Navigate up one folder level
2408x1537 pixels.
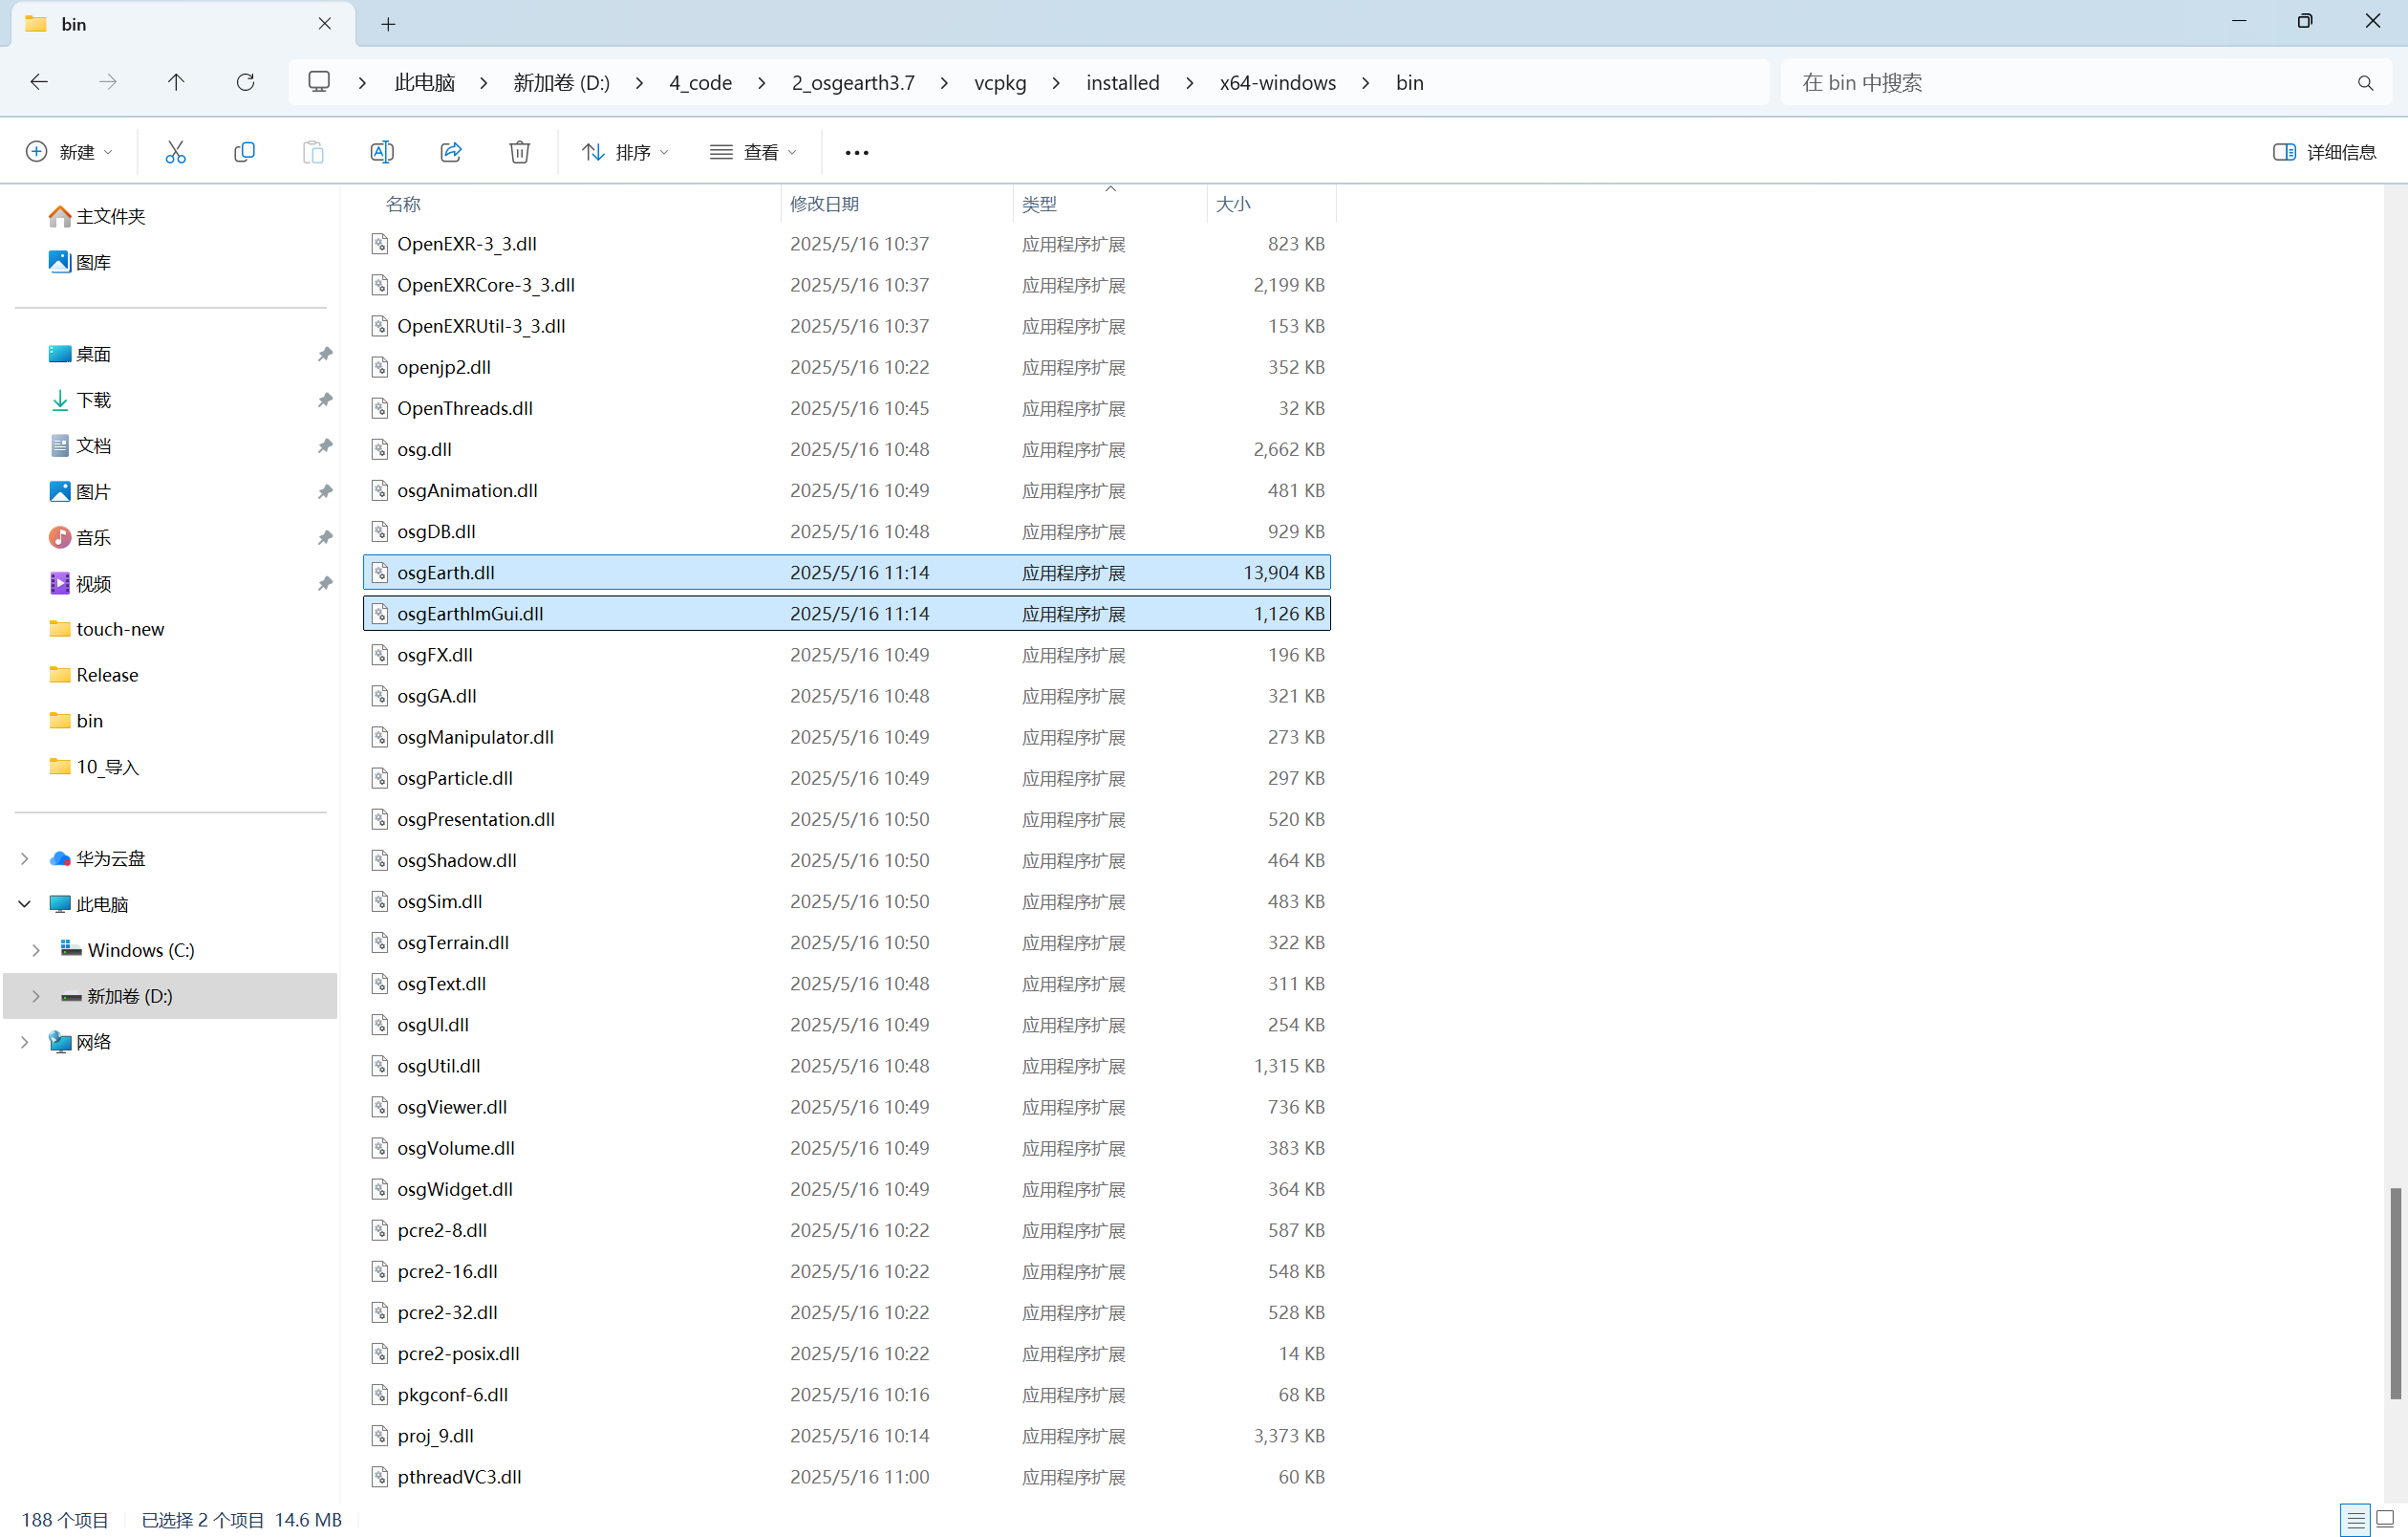point(176,82)
